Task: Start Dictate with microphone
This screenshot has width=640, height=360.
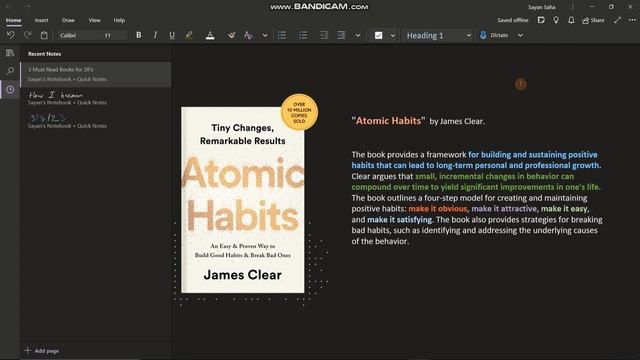Action: coord(494,35)
